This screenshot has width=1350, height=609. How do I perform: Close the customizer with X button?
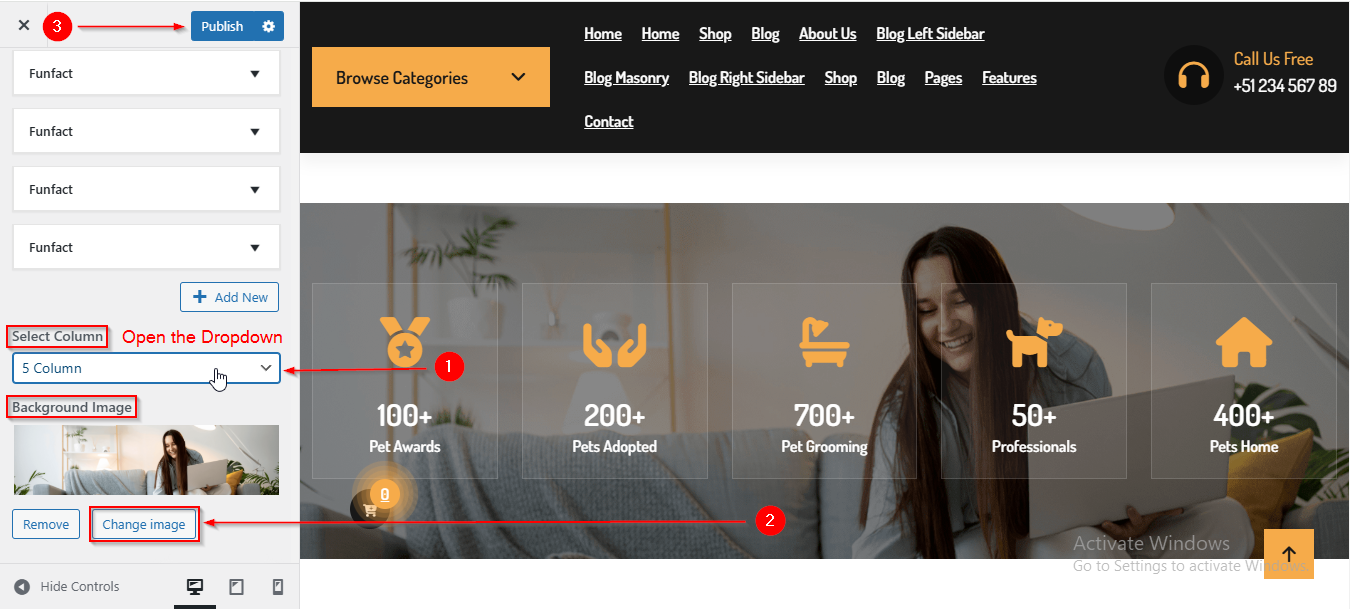click(24, 26)
